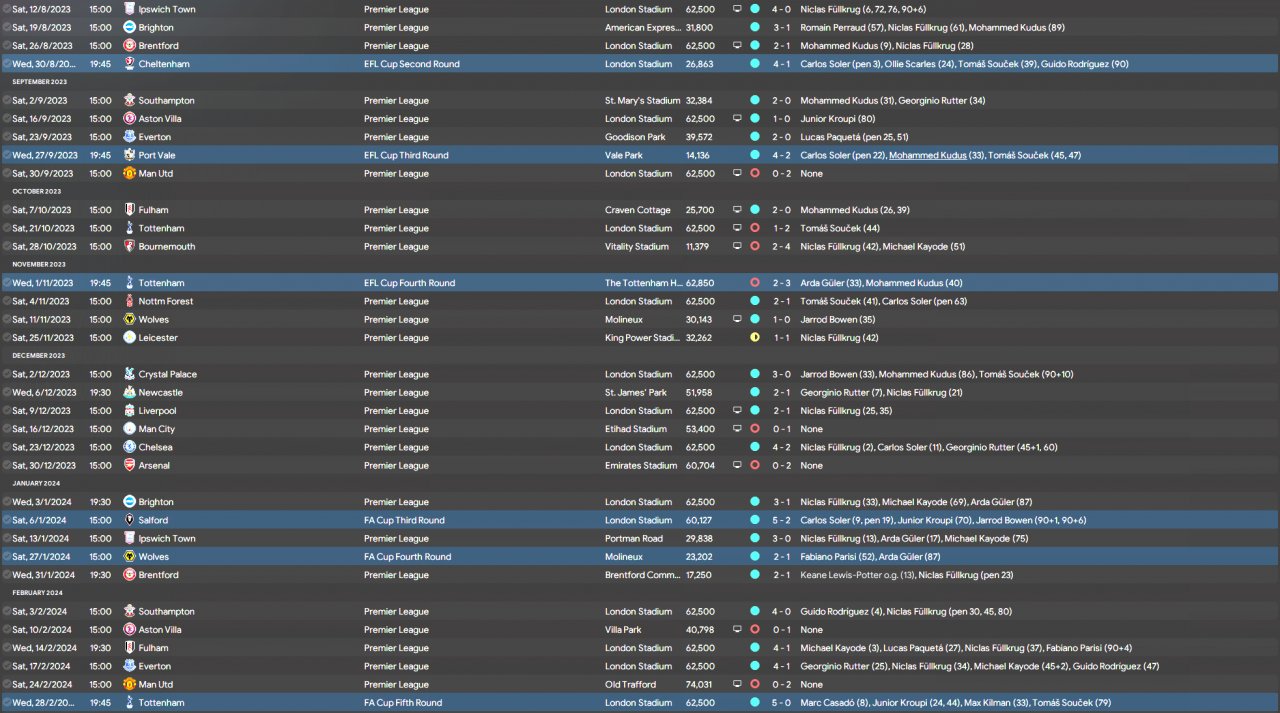Screen dimensions: 1280x713
Task: Open the EFL Cup Fourth Round competition link
Action: pyautogui.click(x=409, y=283)
